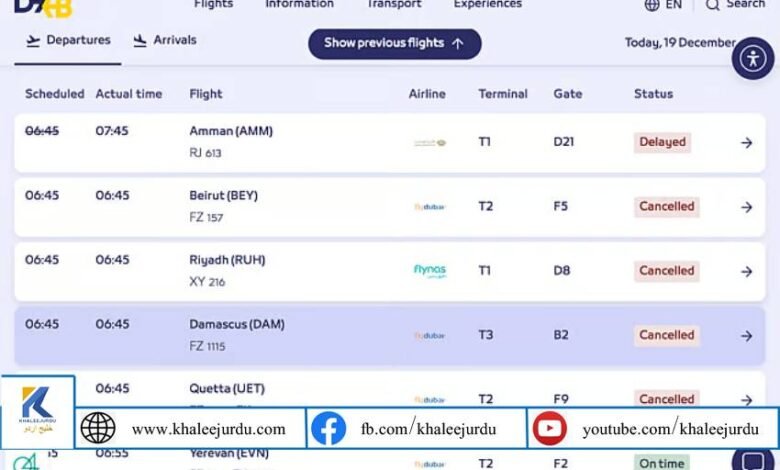Image resolution: width=780 pixels, height=470 pixels.
Task: Click the Delayed status badge
Action: (662, 142)
